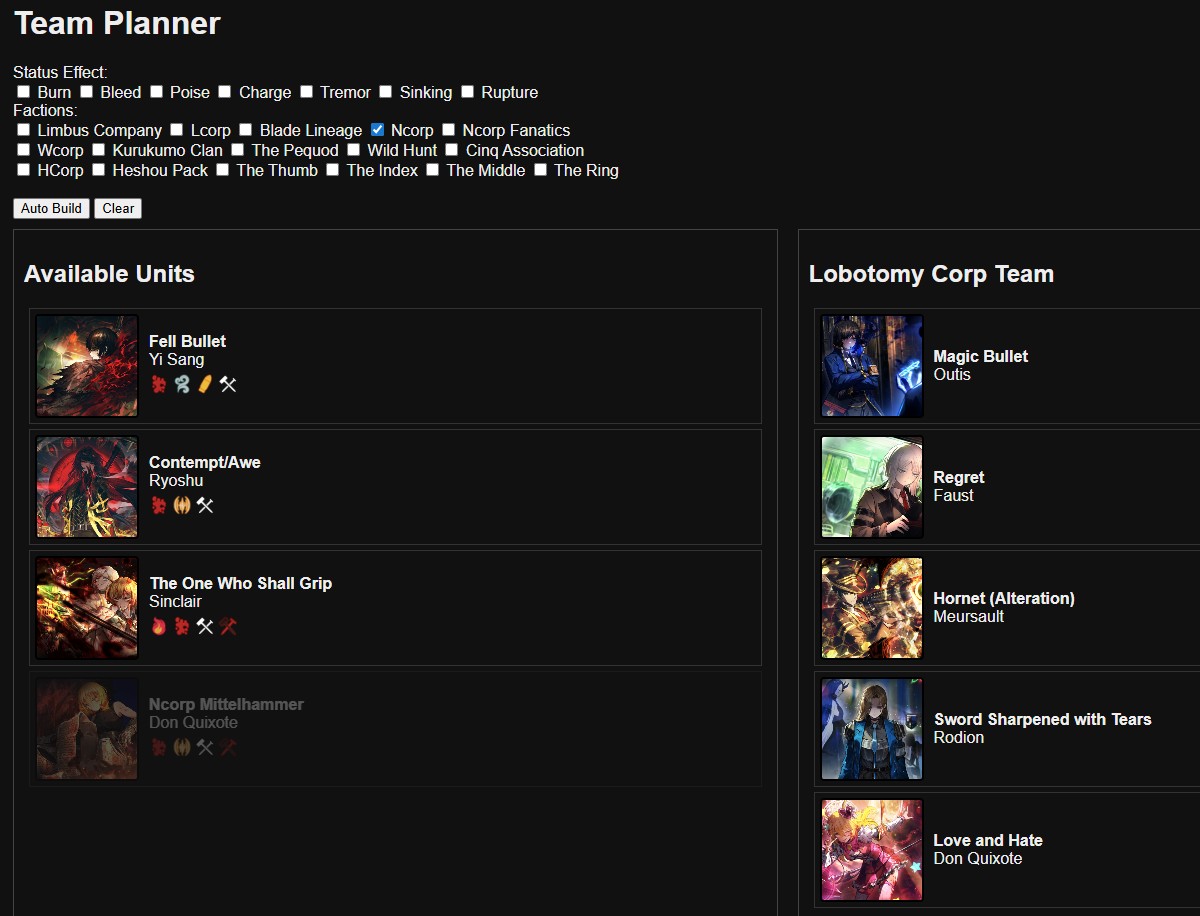This screenshot has height=916, width=1200.
Task: Click the orange bullet icon on Fell Bullet
Action: pyautogui.click(x=205, y=384)
